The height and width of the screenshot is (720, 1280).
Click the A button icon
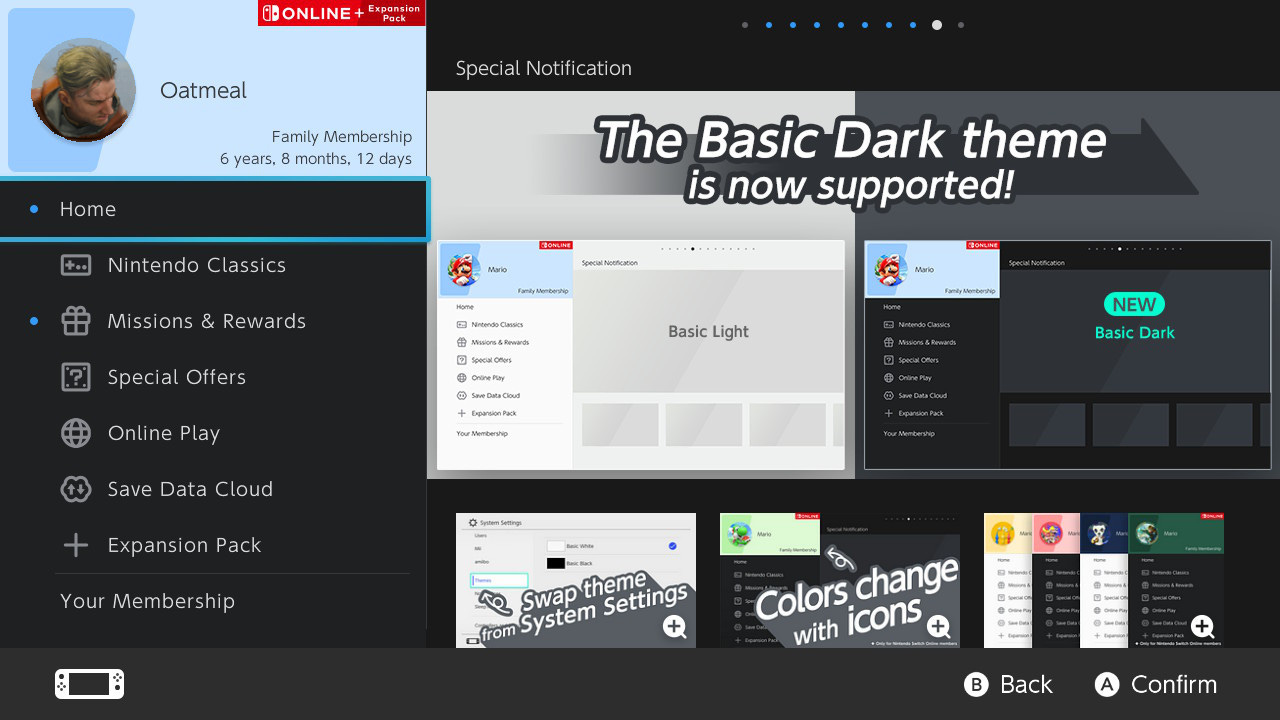(x=1106, y=684)
